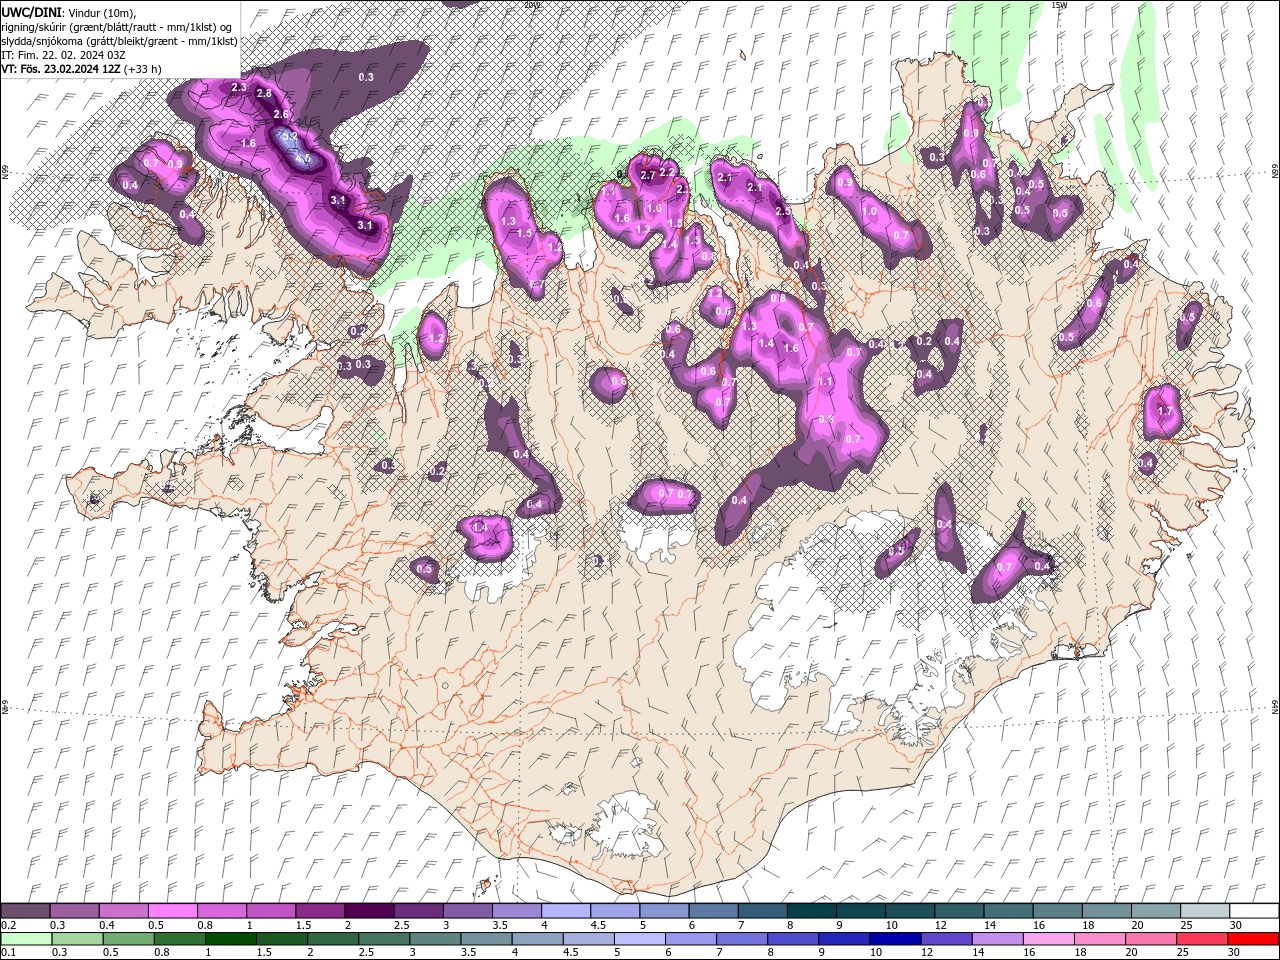Click the 'VT: Fös. 23.02.2024 12Z' valid time
The image size is (1280, 960).
(61, 69)
